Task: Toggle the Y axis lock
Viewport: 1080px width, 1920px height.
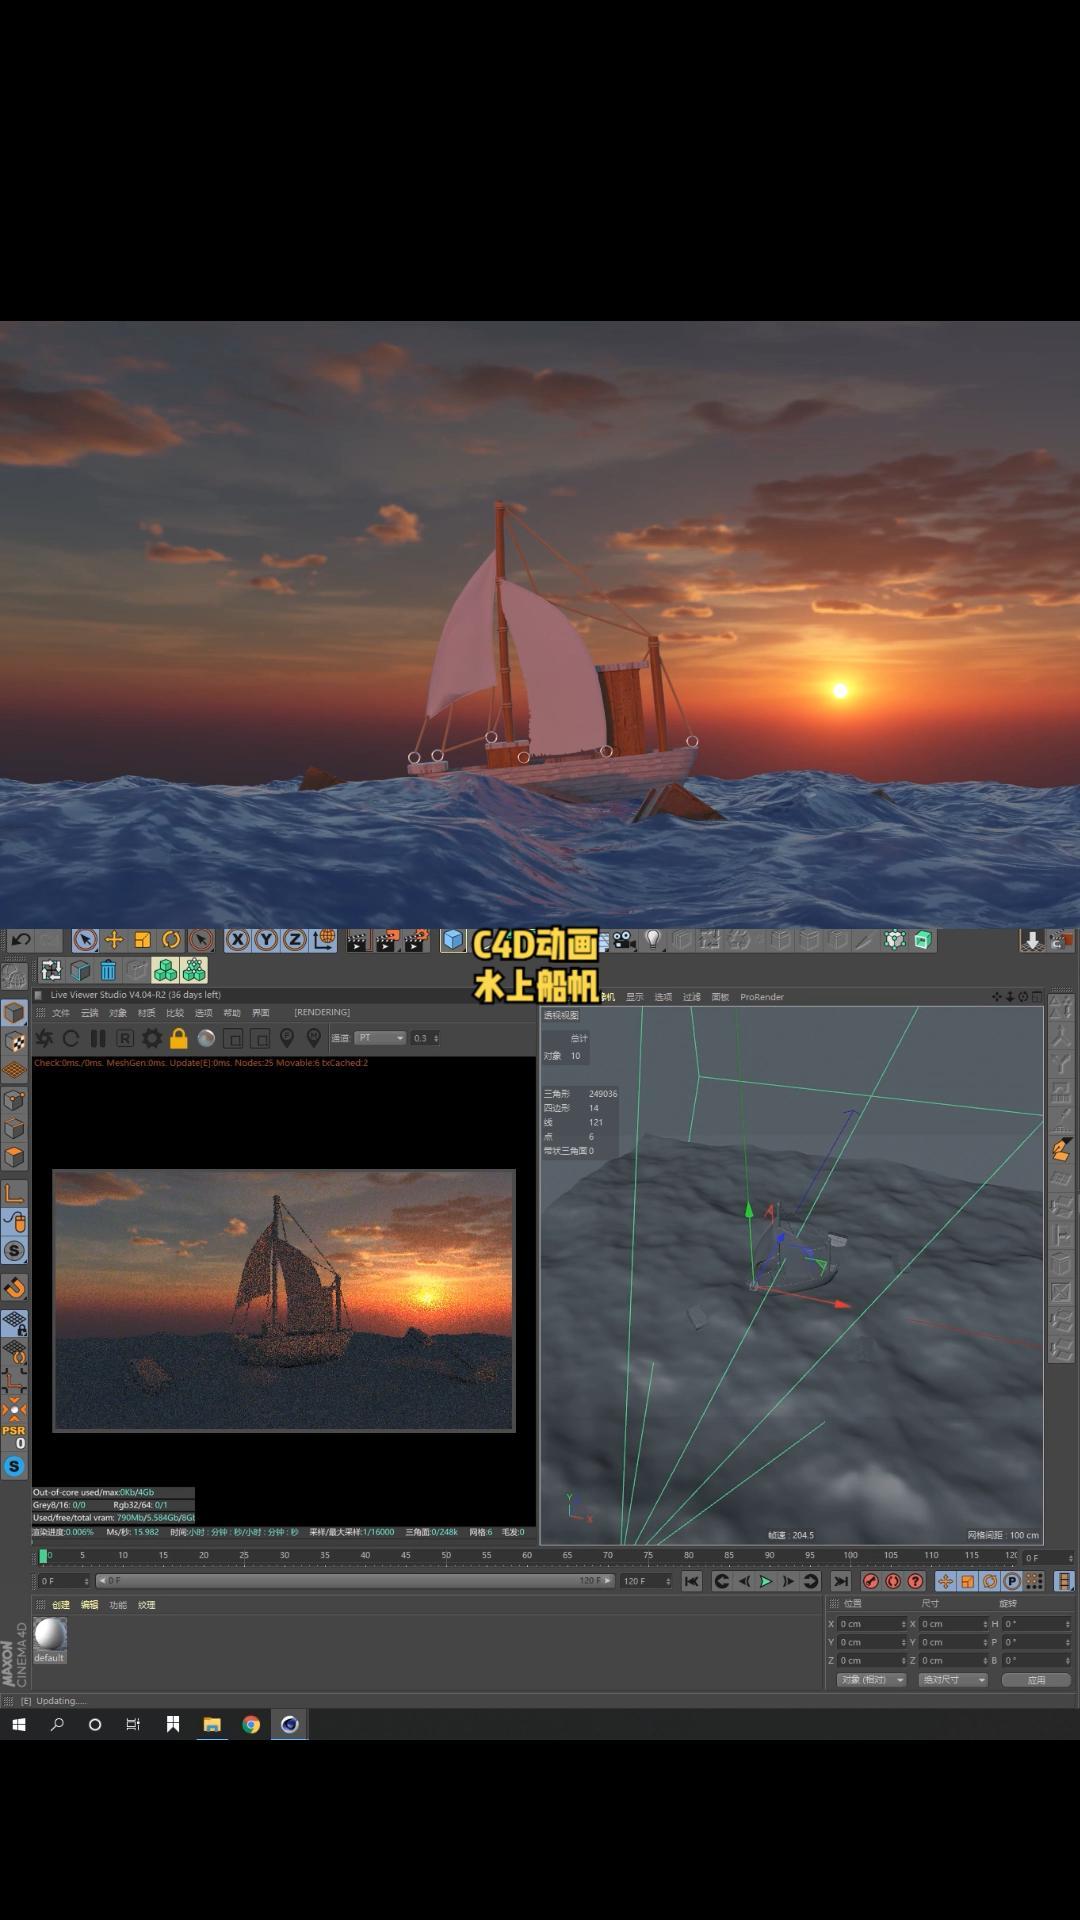Action: point(266,940)
